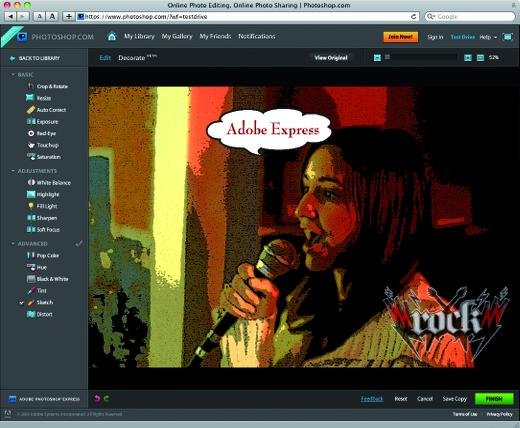Click Save Copy
Screen dimensions: 520x428
tap(455, 399)
